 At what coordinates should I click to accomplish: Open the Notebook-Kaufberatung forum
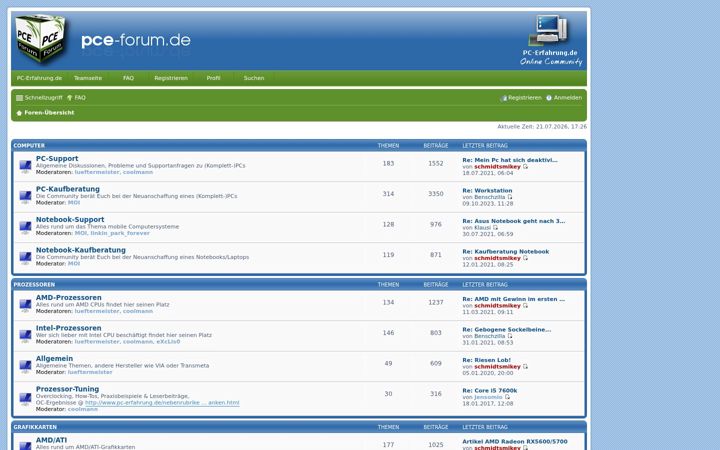click(81, 250)
